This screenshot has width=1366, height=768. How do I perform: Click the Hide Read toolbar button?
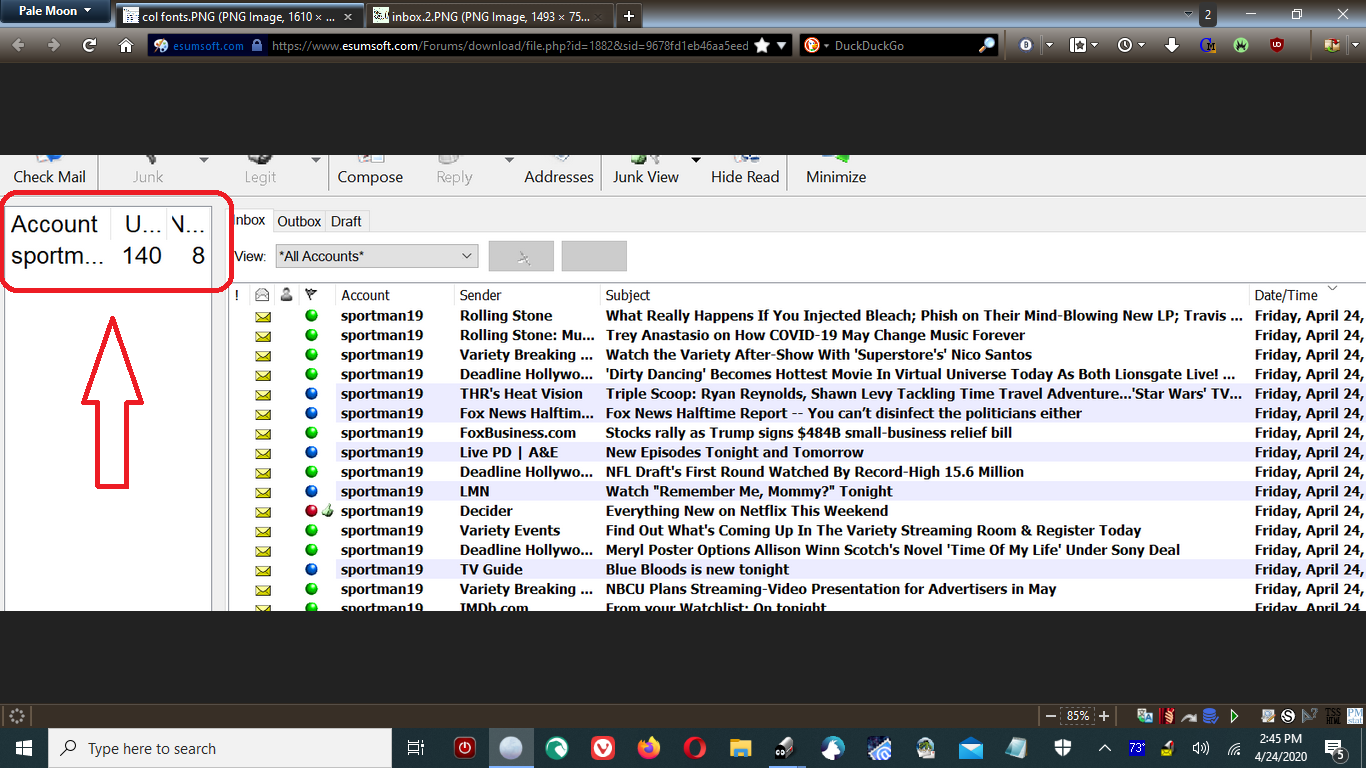[745, 171]
